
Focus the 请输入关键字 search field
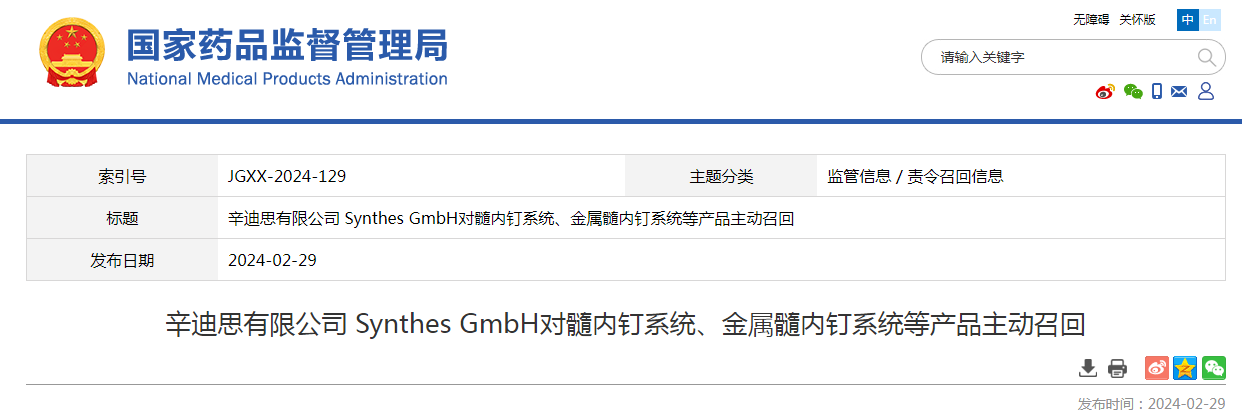click(1058, 57)
